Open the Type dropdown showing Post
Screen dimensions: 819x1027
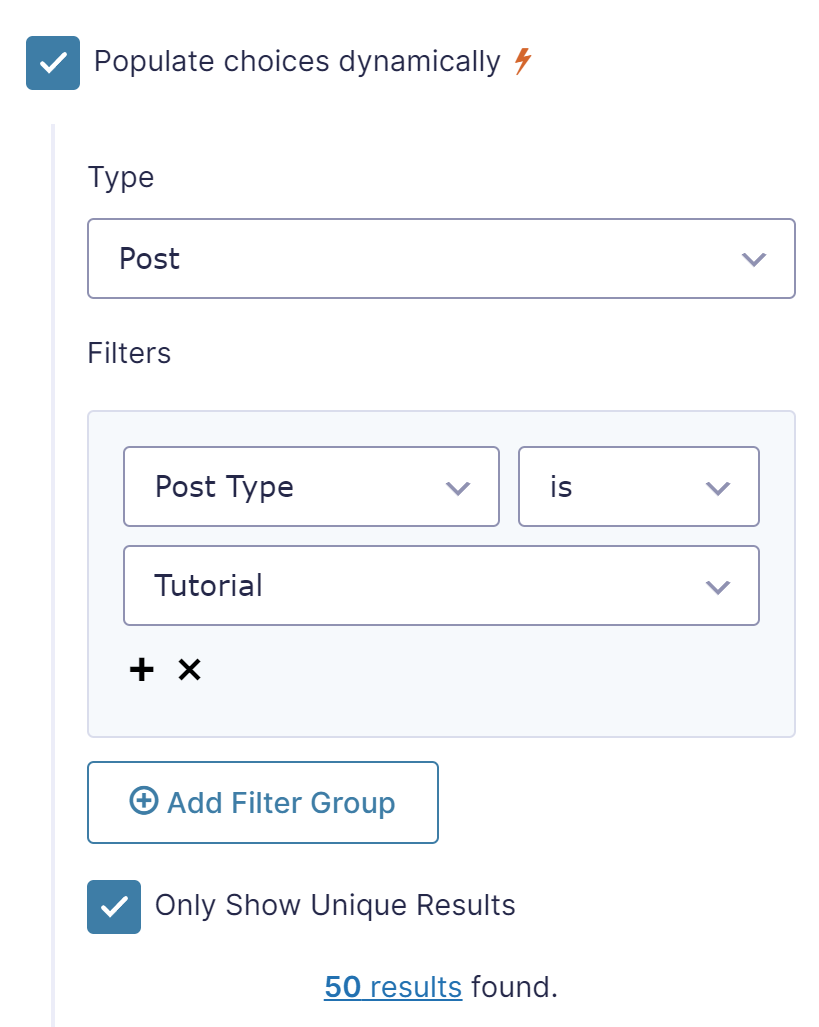pos(441,258)
